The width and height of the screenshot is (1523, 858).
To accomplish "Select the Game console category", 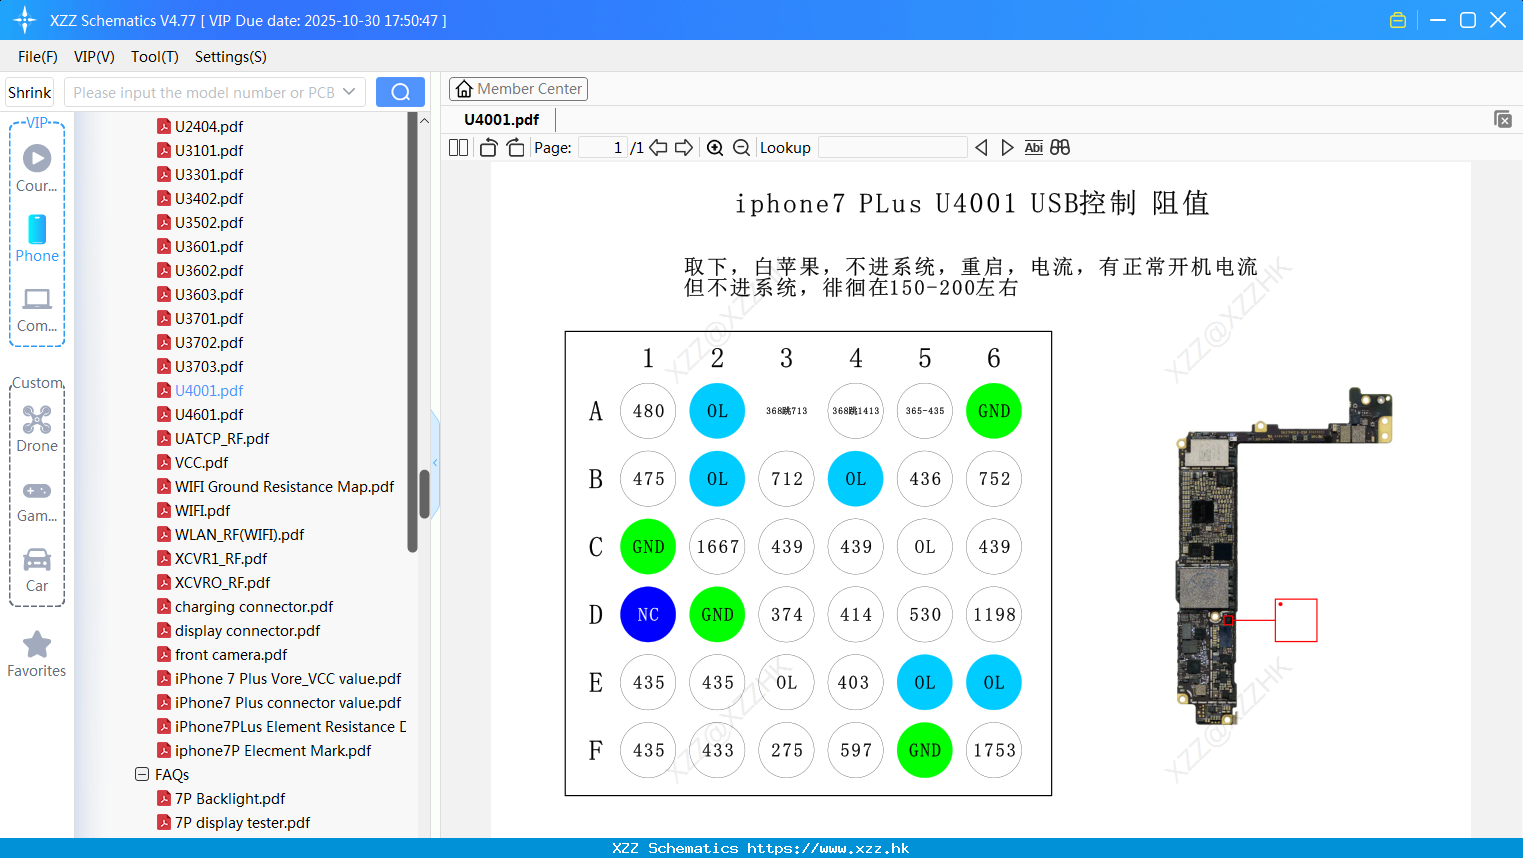I will 37,500.
